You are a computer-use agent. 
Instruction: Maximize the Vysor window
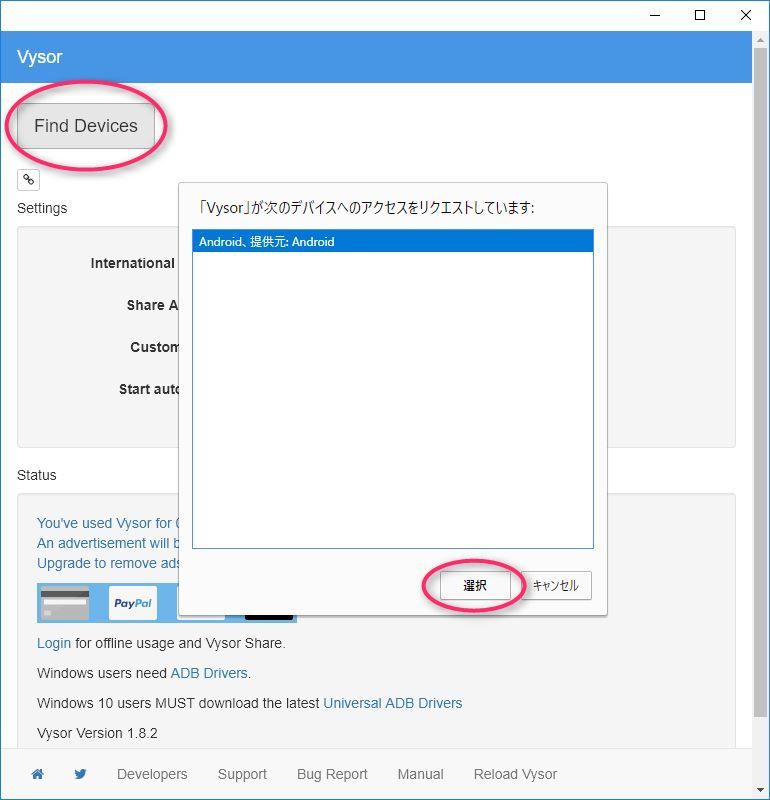tap(700, 15)
